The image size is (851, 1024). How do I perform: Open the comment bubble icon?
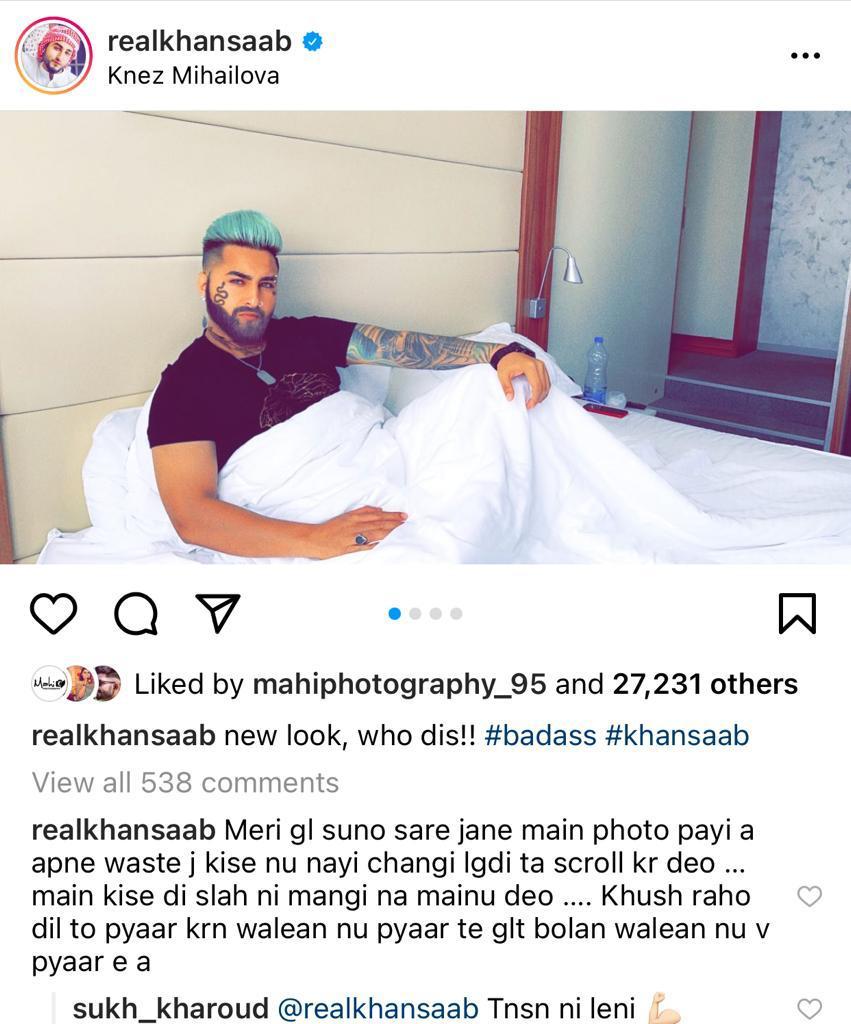[x=136, y=614]
